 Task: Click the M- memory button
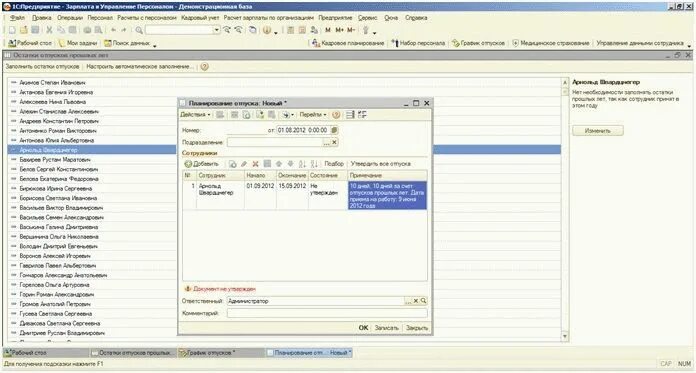pyautogui.click(x=351, y=30)
